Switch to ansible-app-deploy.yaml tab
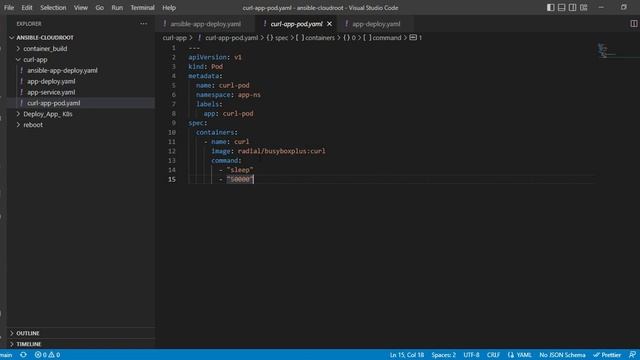The width and height of the screenshot is (640, 360). [x=205, y=24]
